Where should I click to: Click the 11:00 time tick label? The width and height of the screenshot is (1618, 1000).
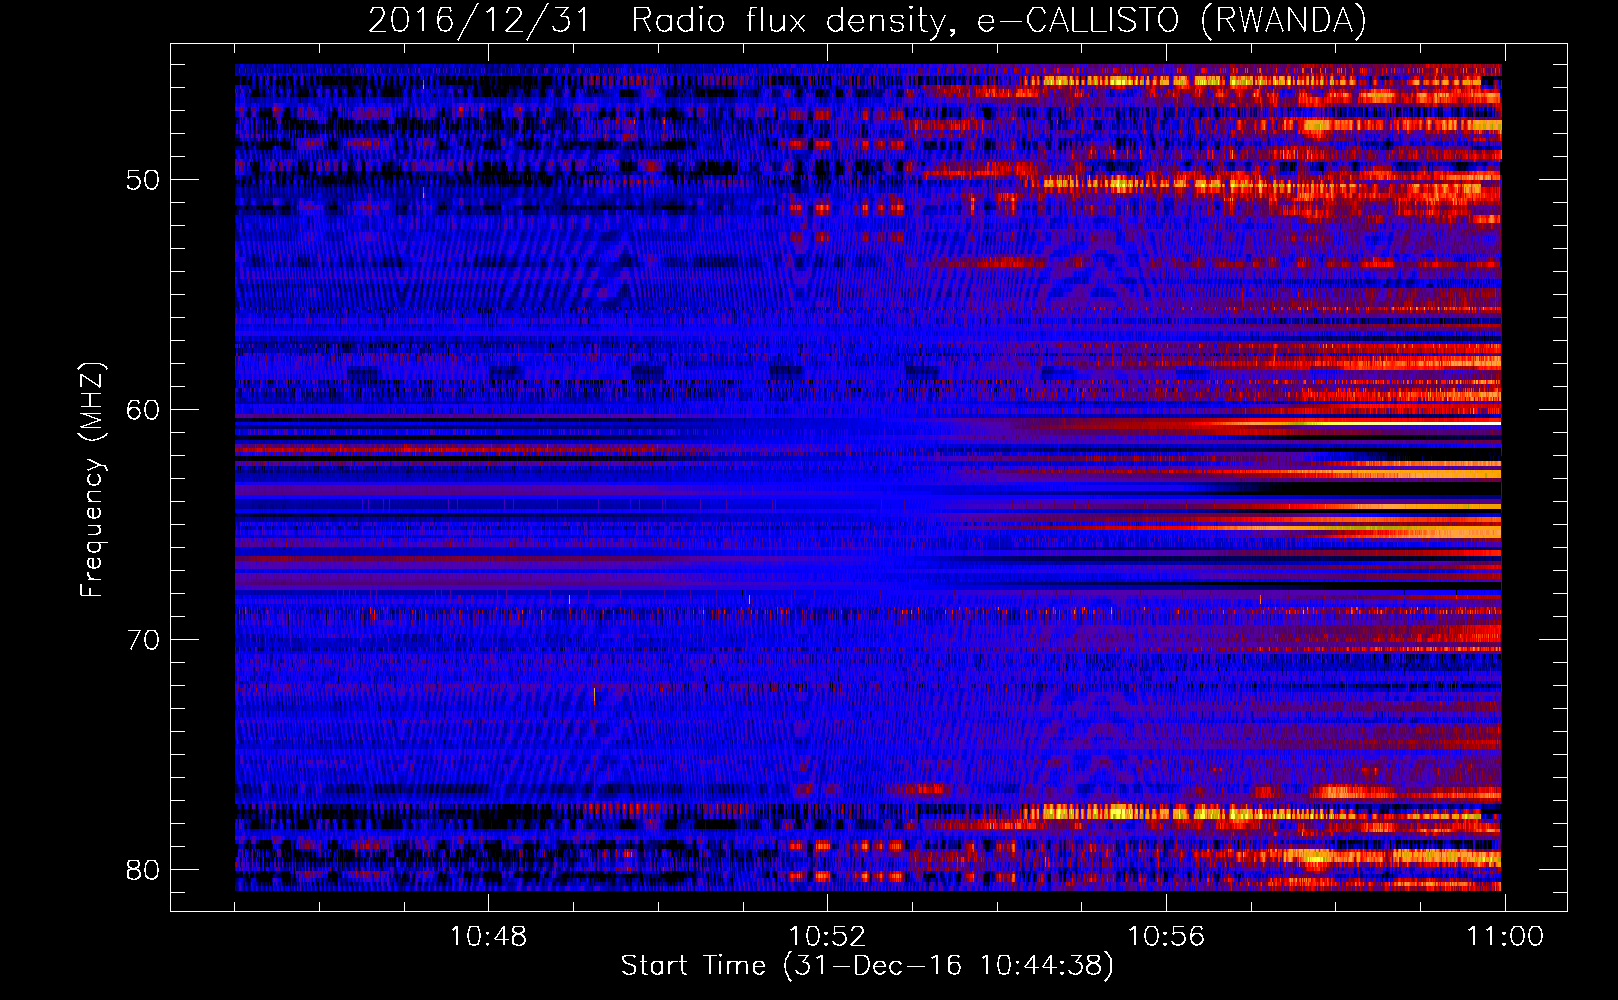point(1505,937)
